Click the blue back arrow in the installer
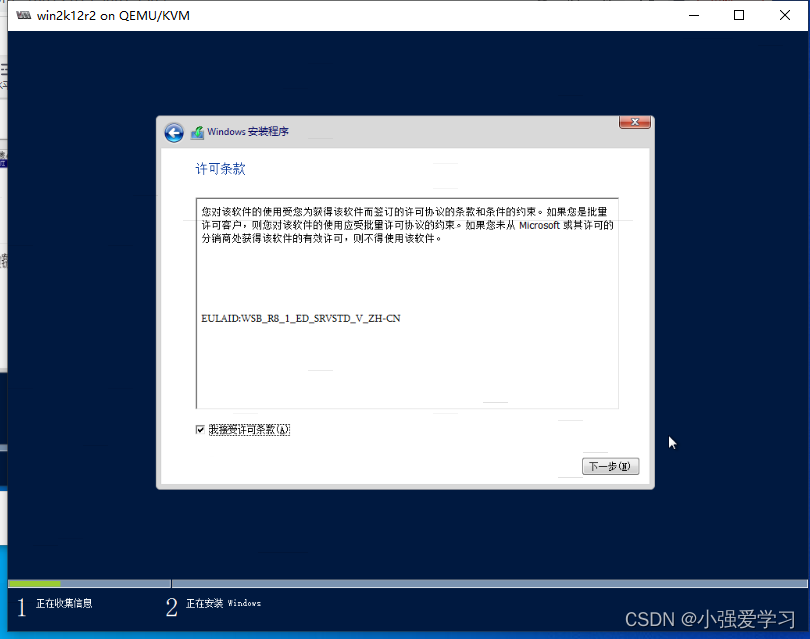810x639 pixels. (x=174, y=132)
